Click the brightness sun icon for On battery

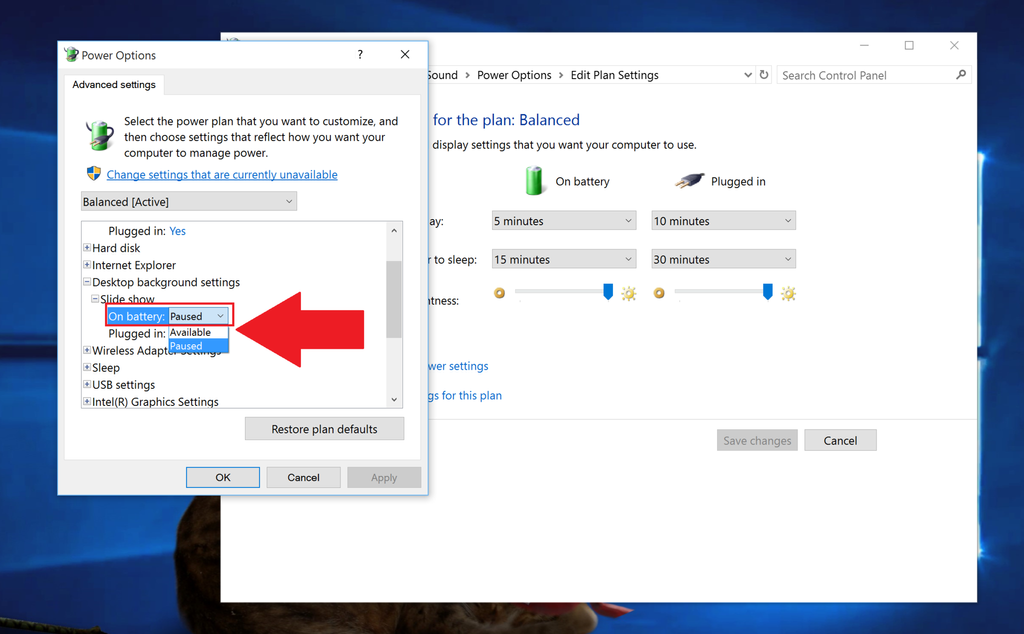627,294
